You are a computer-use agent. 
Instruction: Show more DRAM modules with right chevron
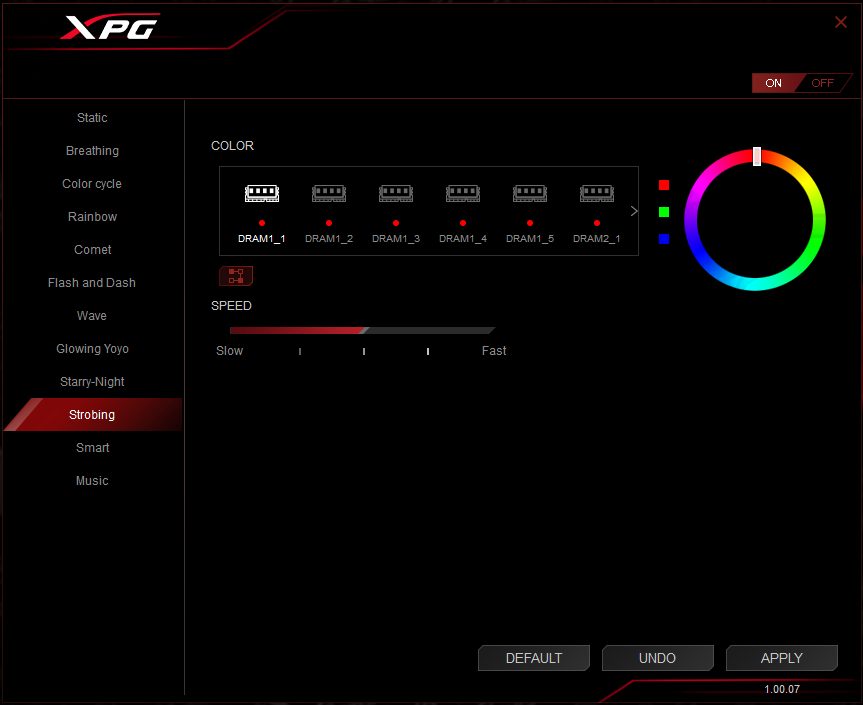click(634, 211)
